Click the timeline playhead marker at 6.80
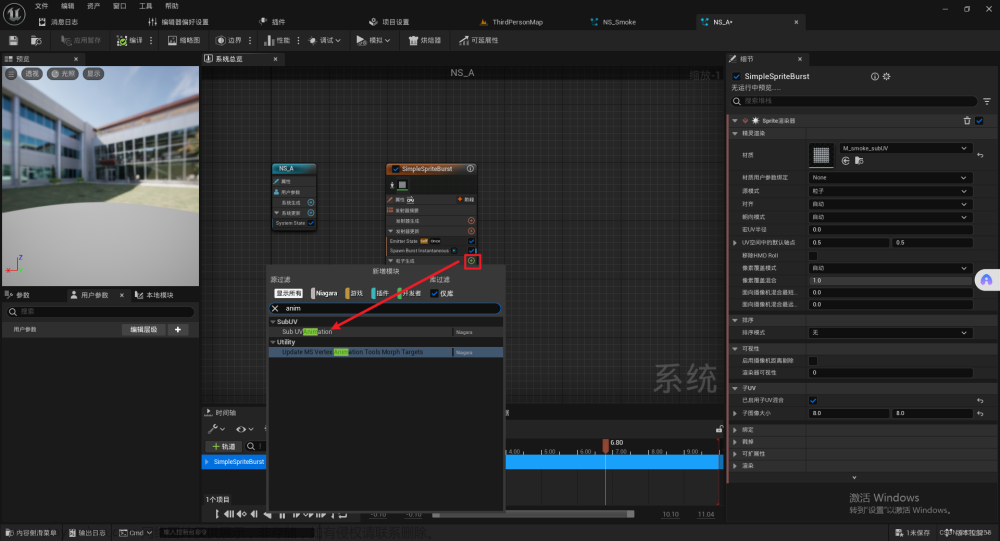The height and width of the screenshot is (541, 1000). click(606, 445)
